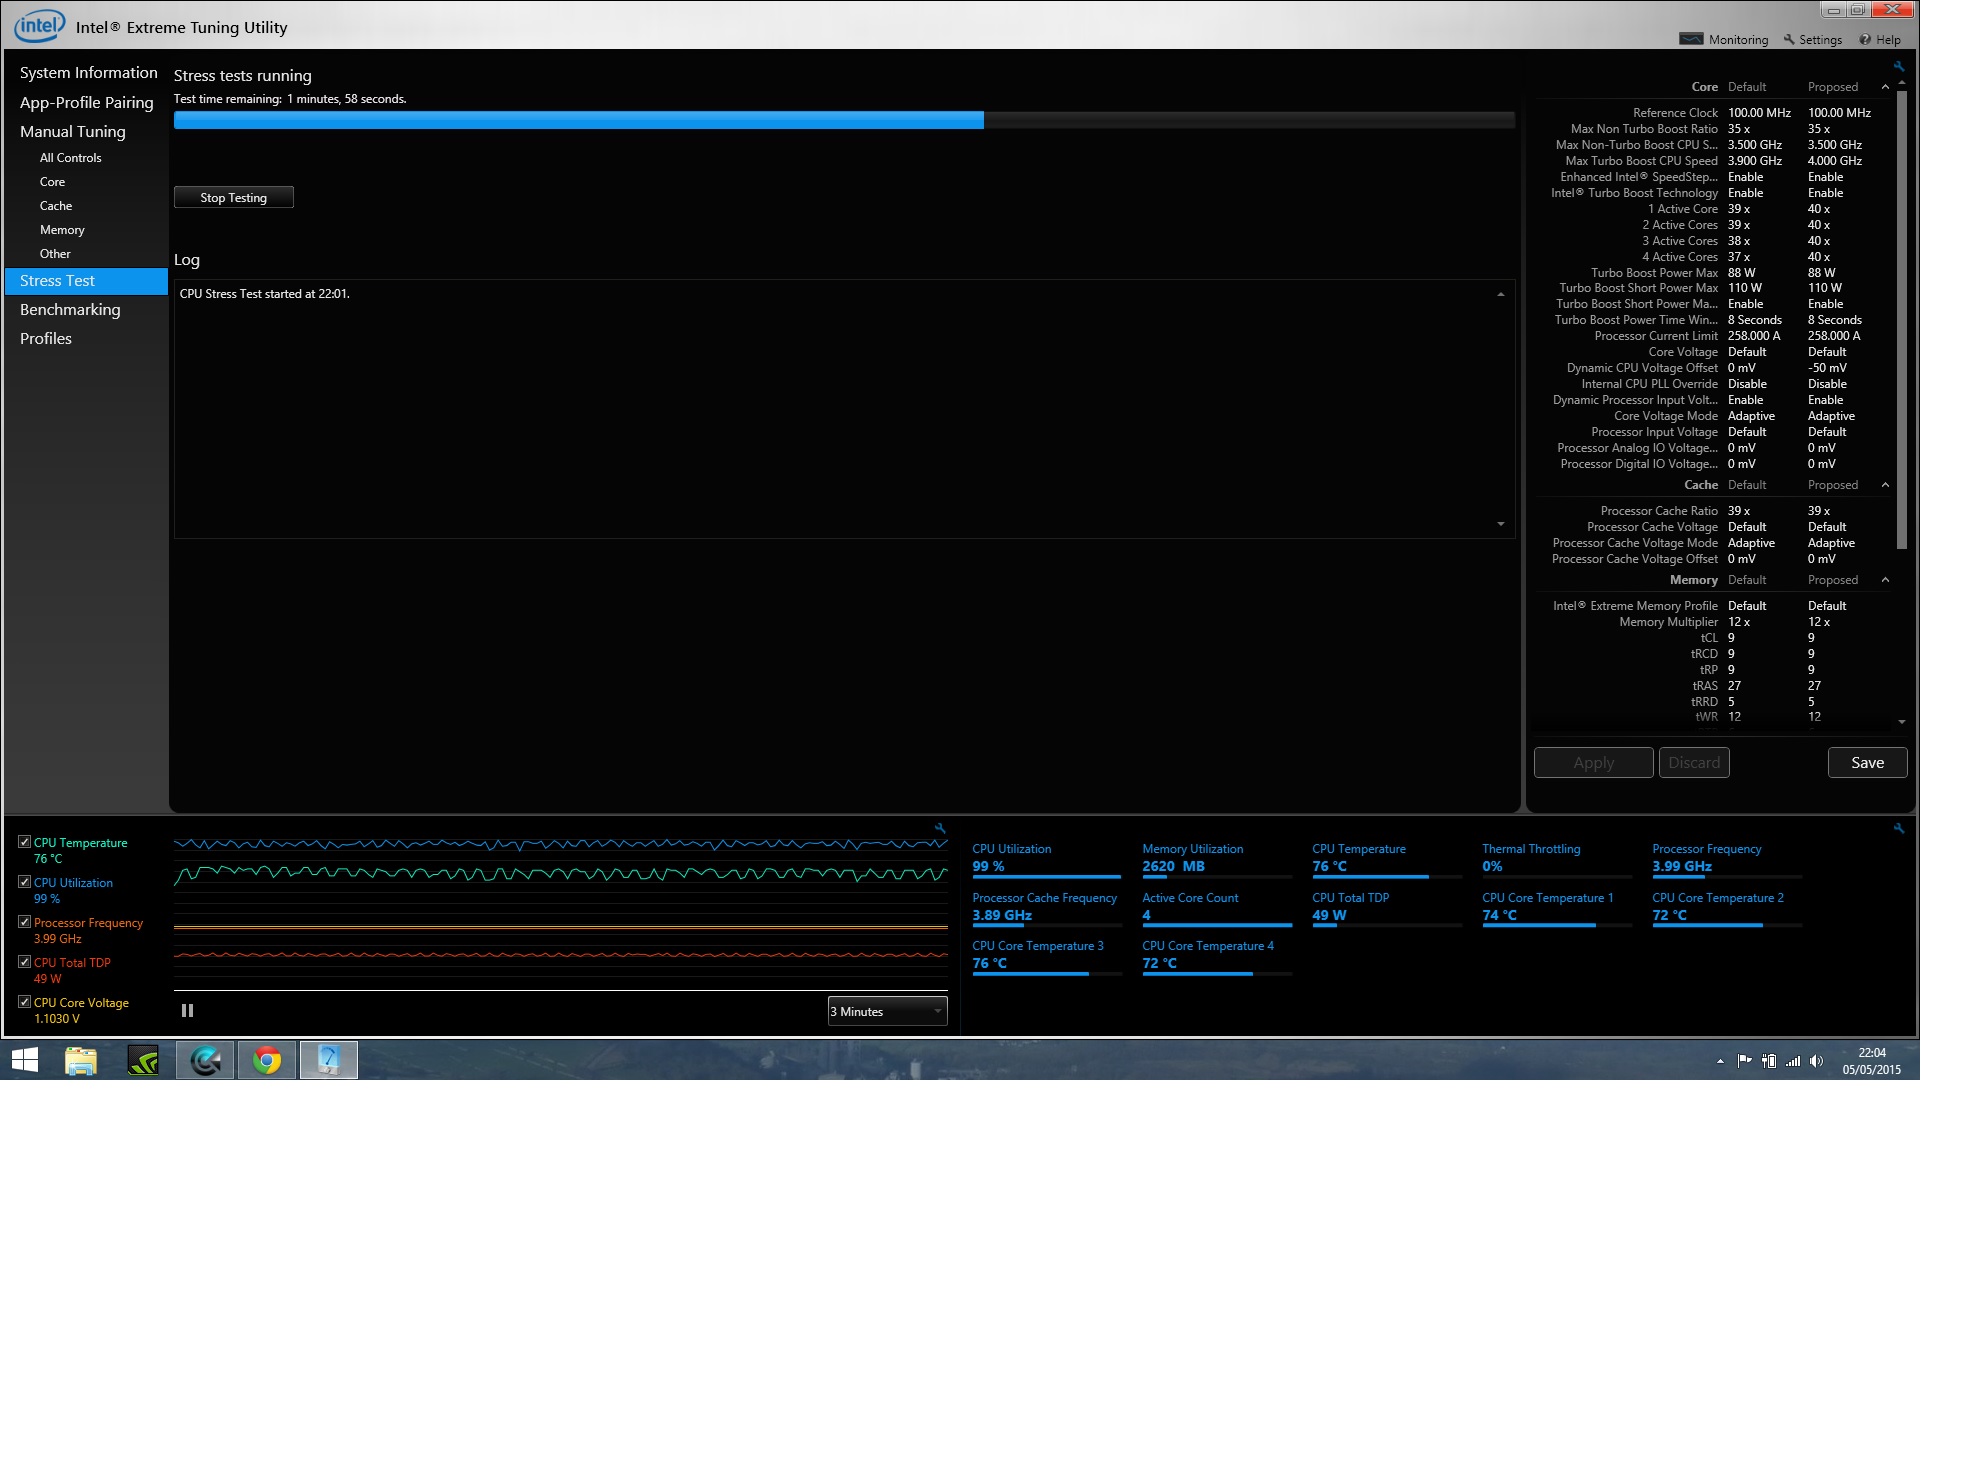This screenshot has width=1968, height=1476.
Task: Select Core under Manual Tuning
Action: point(53,182)
